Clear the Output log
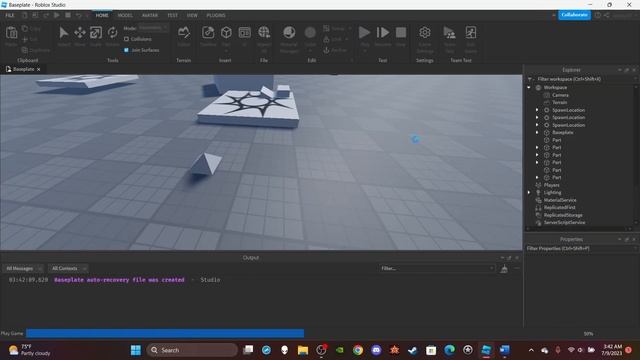This screenshot has width=640, height=360. pyautogui.click(x=504, y=269)
